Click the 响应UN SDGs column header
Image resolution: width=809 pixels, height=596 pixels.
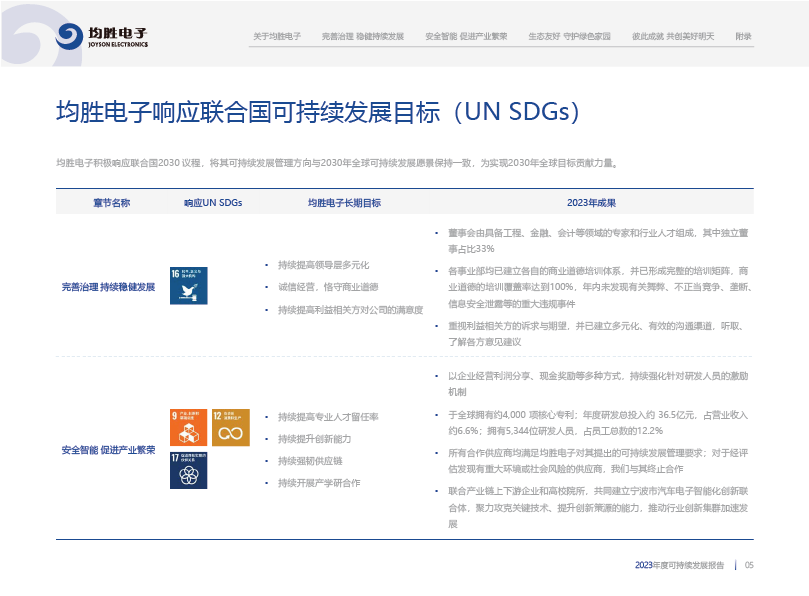[213, 202]
